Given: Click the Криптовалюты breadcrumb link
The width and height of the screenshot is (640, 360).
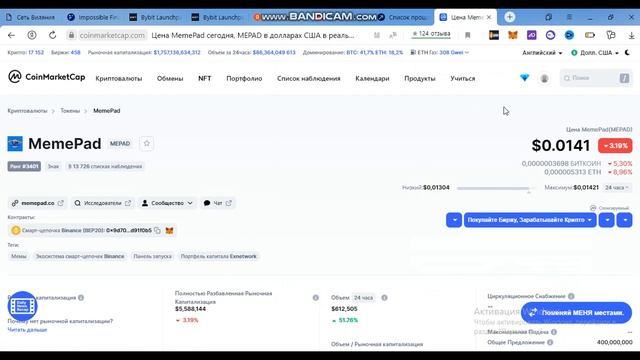Looking at the screenshot, I should [x=27, y=111].
